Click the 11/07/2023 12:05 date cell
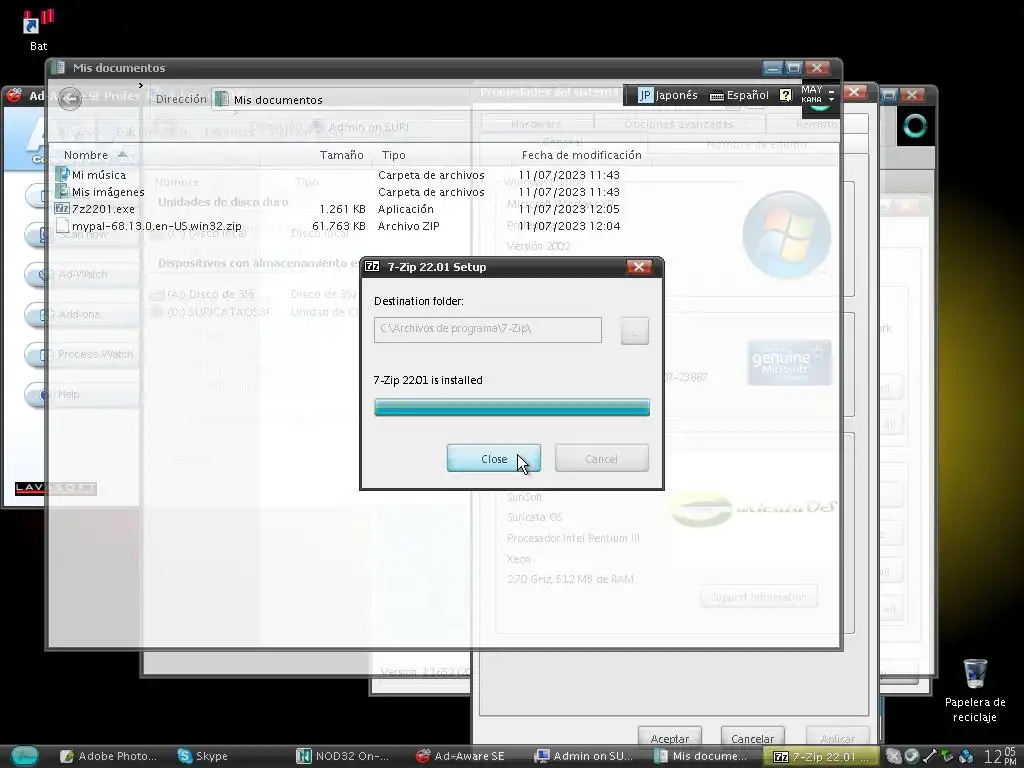Image resolution: width=1024 pixels, height=768 pixels. click(569, 208)
